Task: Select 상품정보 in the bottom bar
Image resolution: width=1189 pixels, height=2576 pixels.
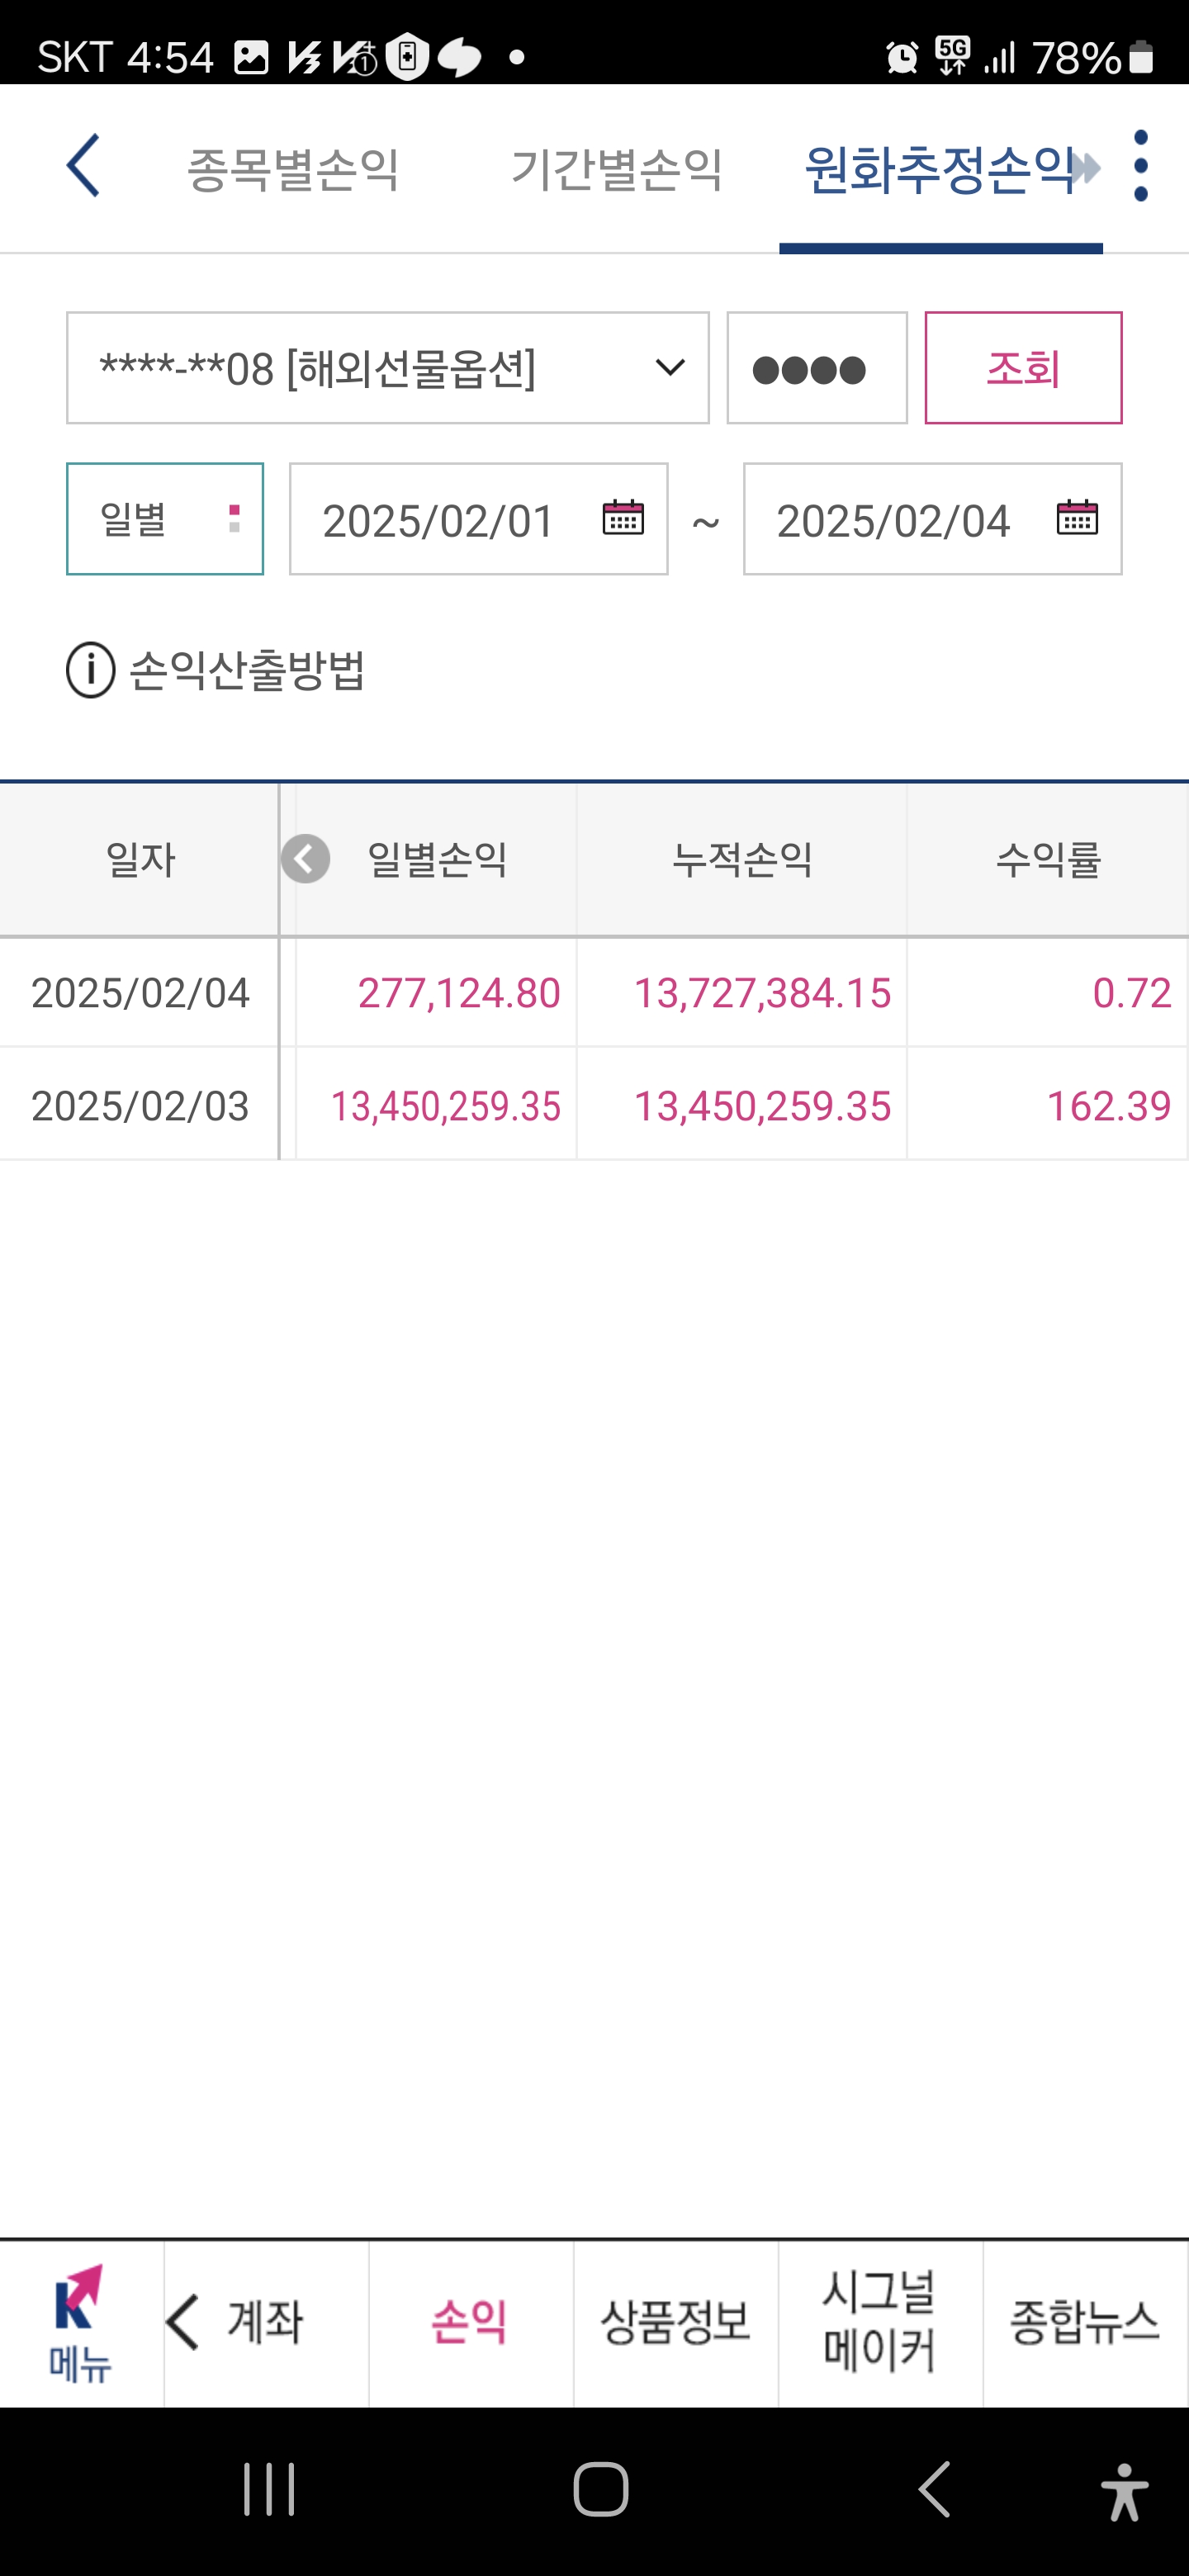Action: click(676, 2323)
